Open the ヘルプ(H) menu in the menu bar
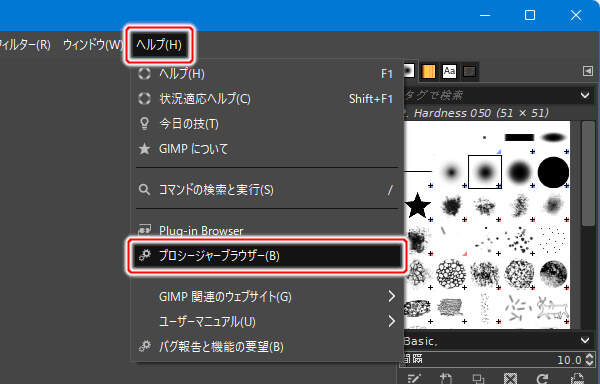 click(159, 45)
